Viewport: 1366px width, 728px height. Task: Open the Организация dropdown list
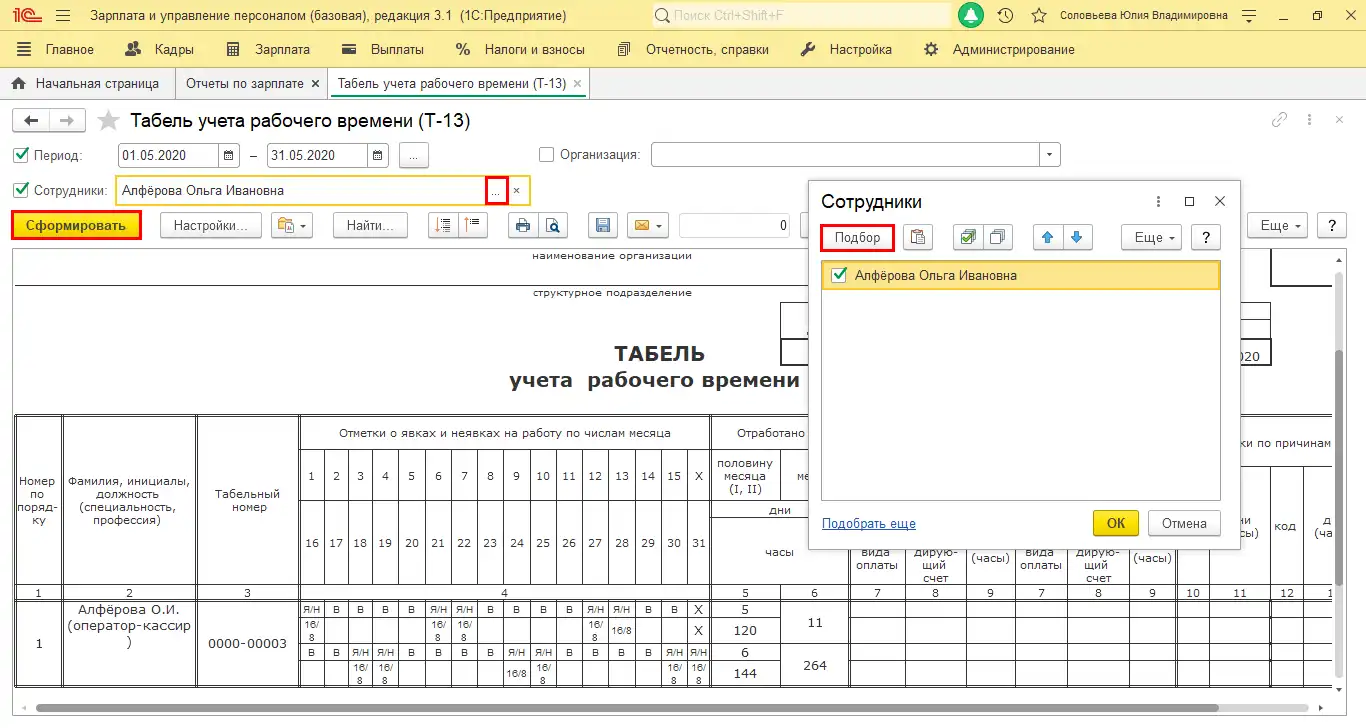pos(1049,153)
